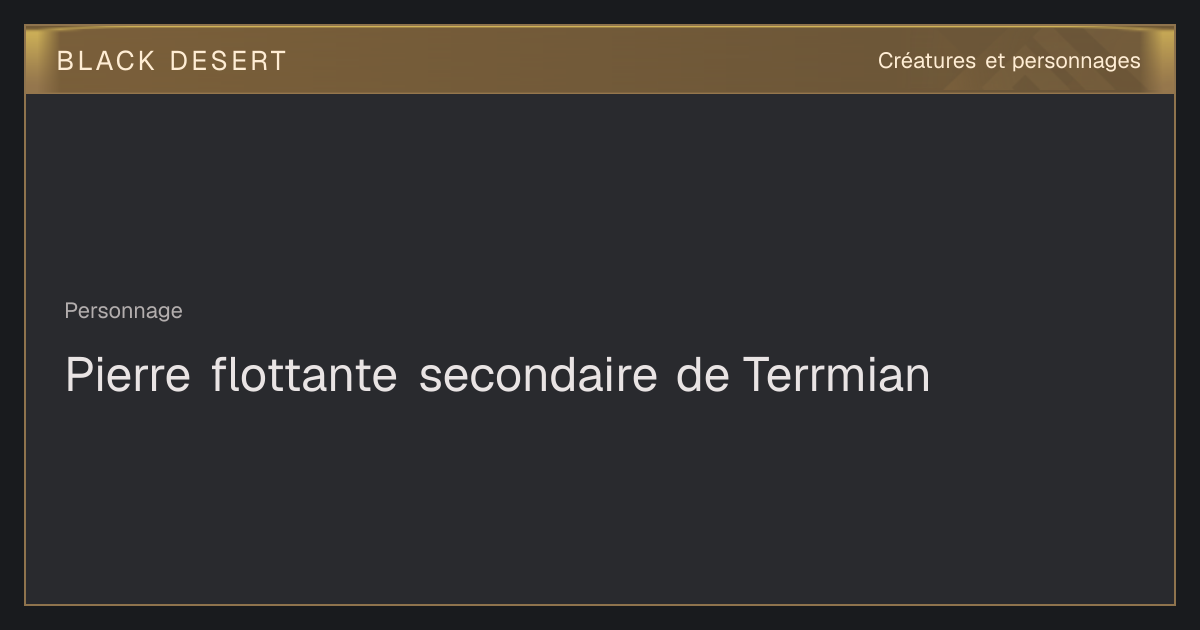Click the gold header bar center area

(x=600, y=60)
